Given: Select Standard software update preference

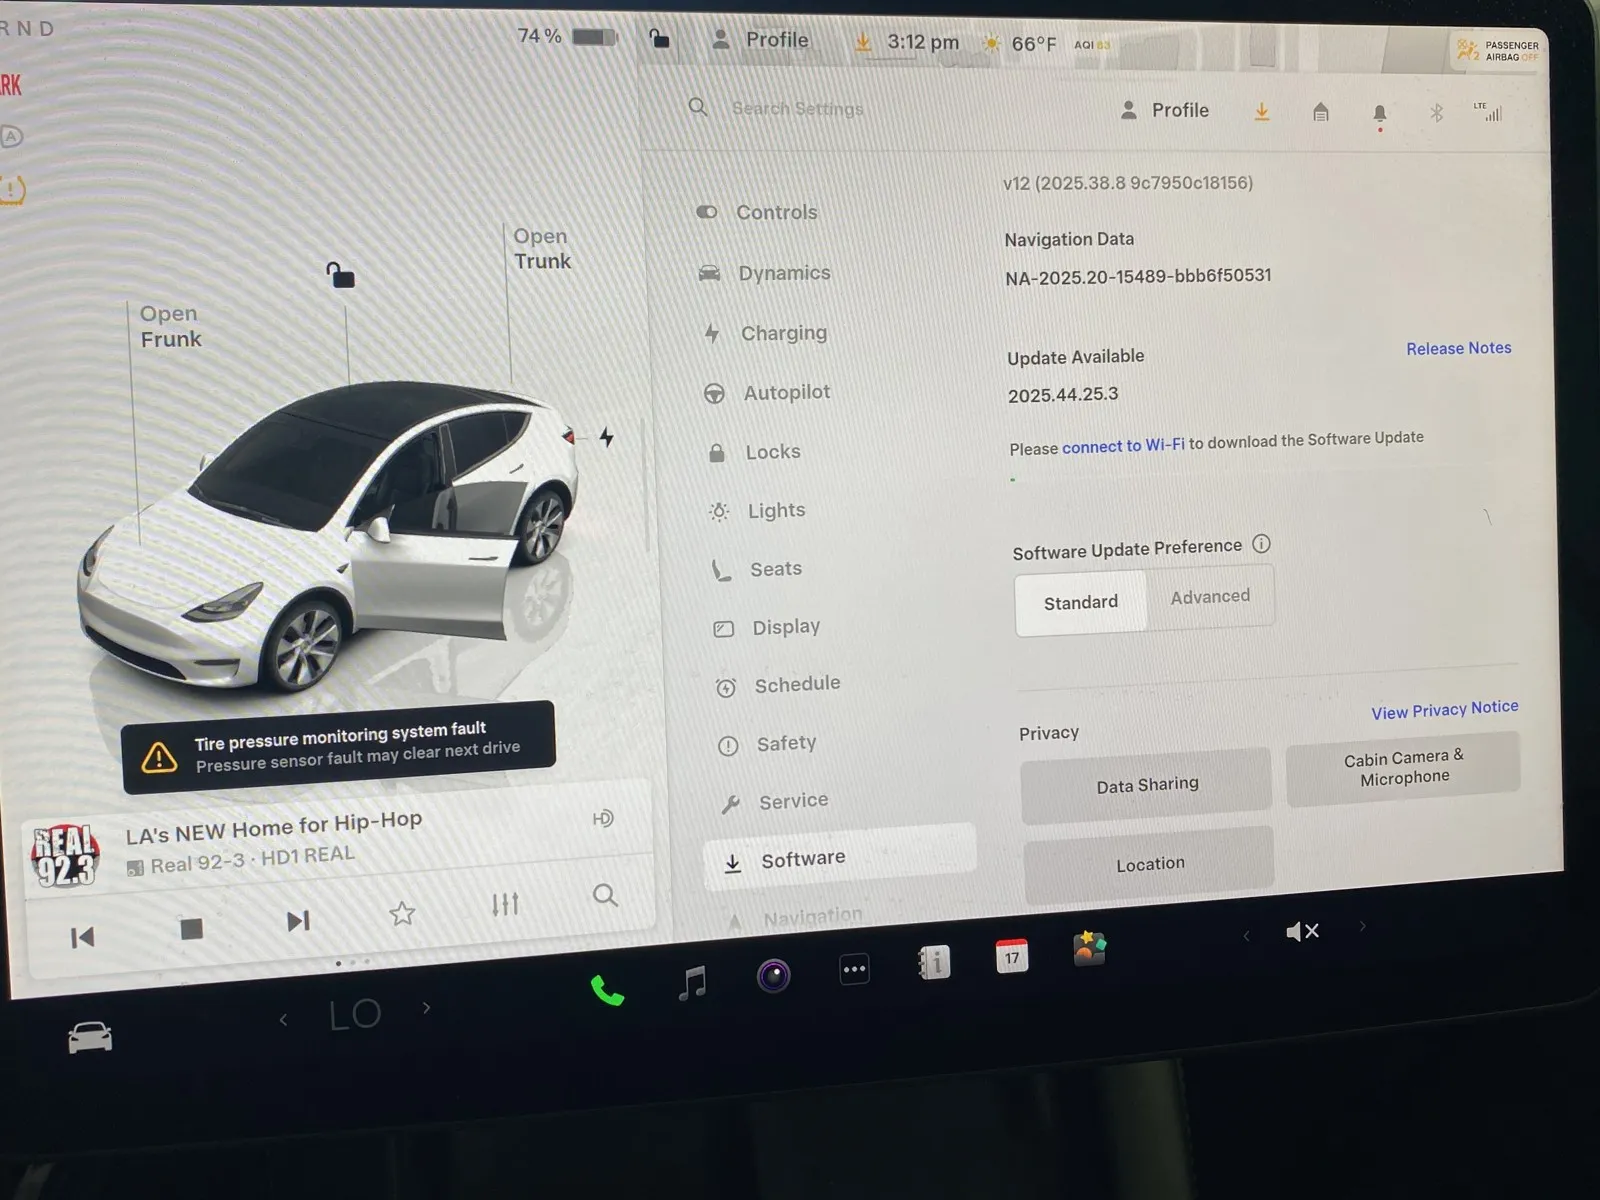Looking at the screenshot, I should pos(1081,602).
